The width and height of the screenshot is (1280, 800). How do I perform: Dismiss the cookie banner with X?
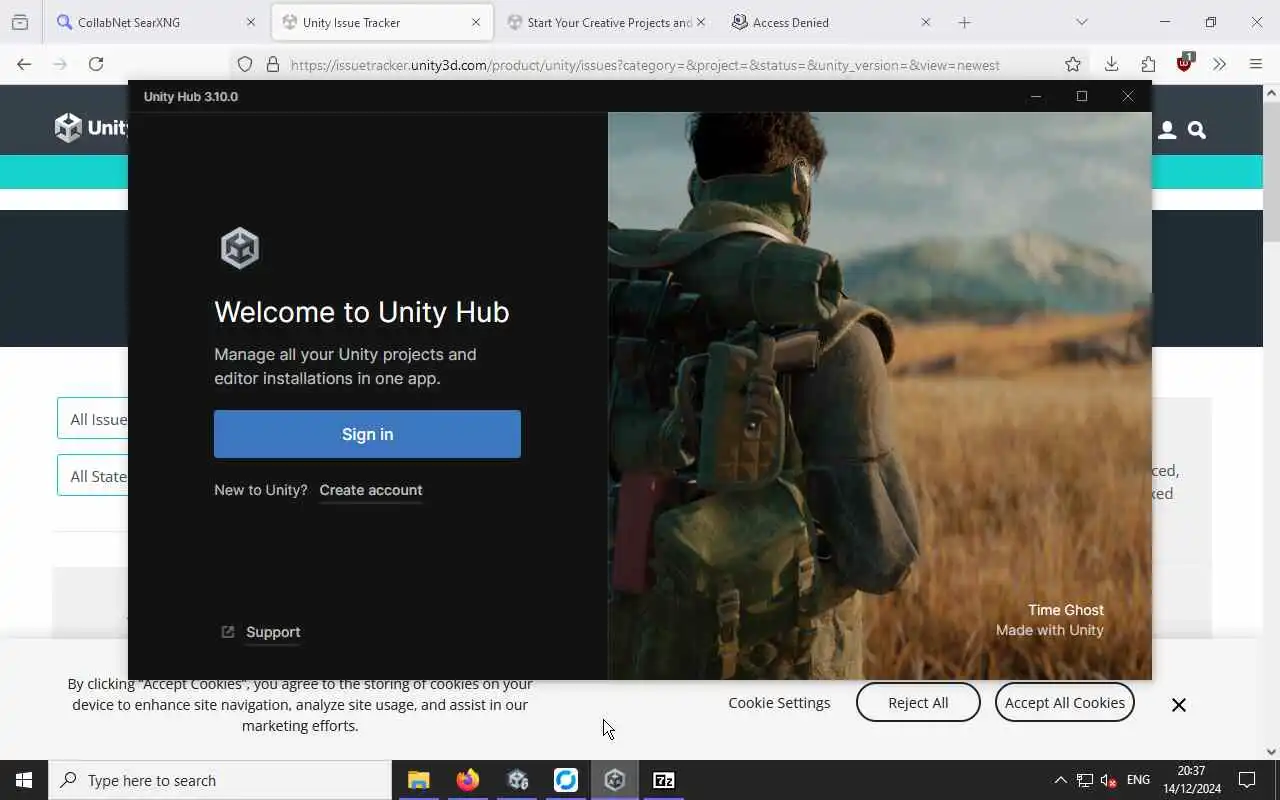[1179, 705]
